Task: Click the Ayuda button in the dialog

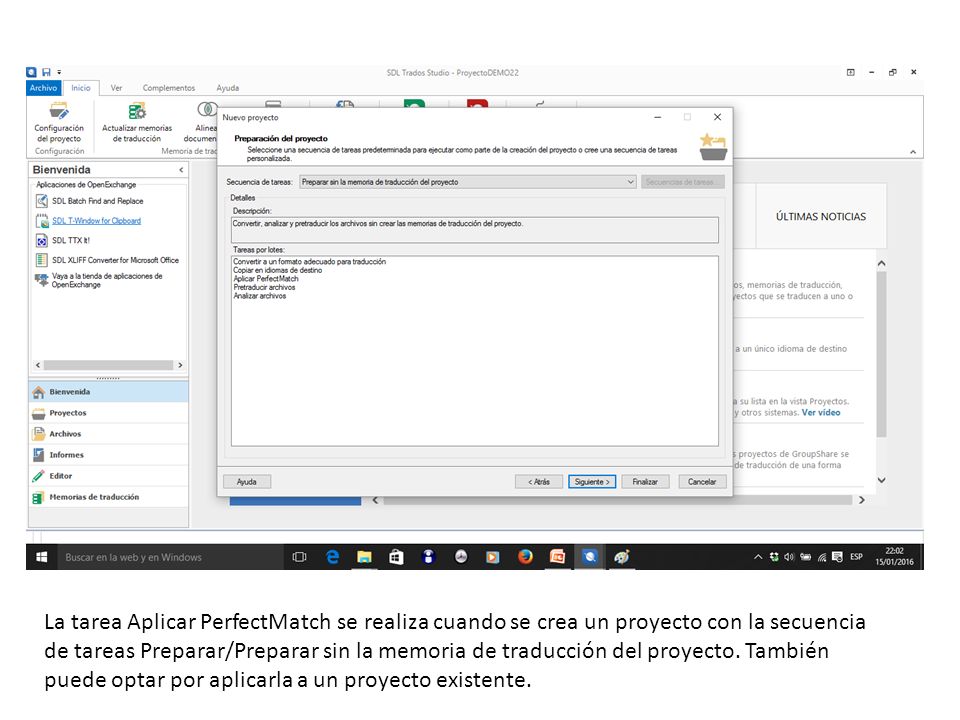Action: [247, 482]
